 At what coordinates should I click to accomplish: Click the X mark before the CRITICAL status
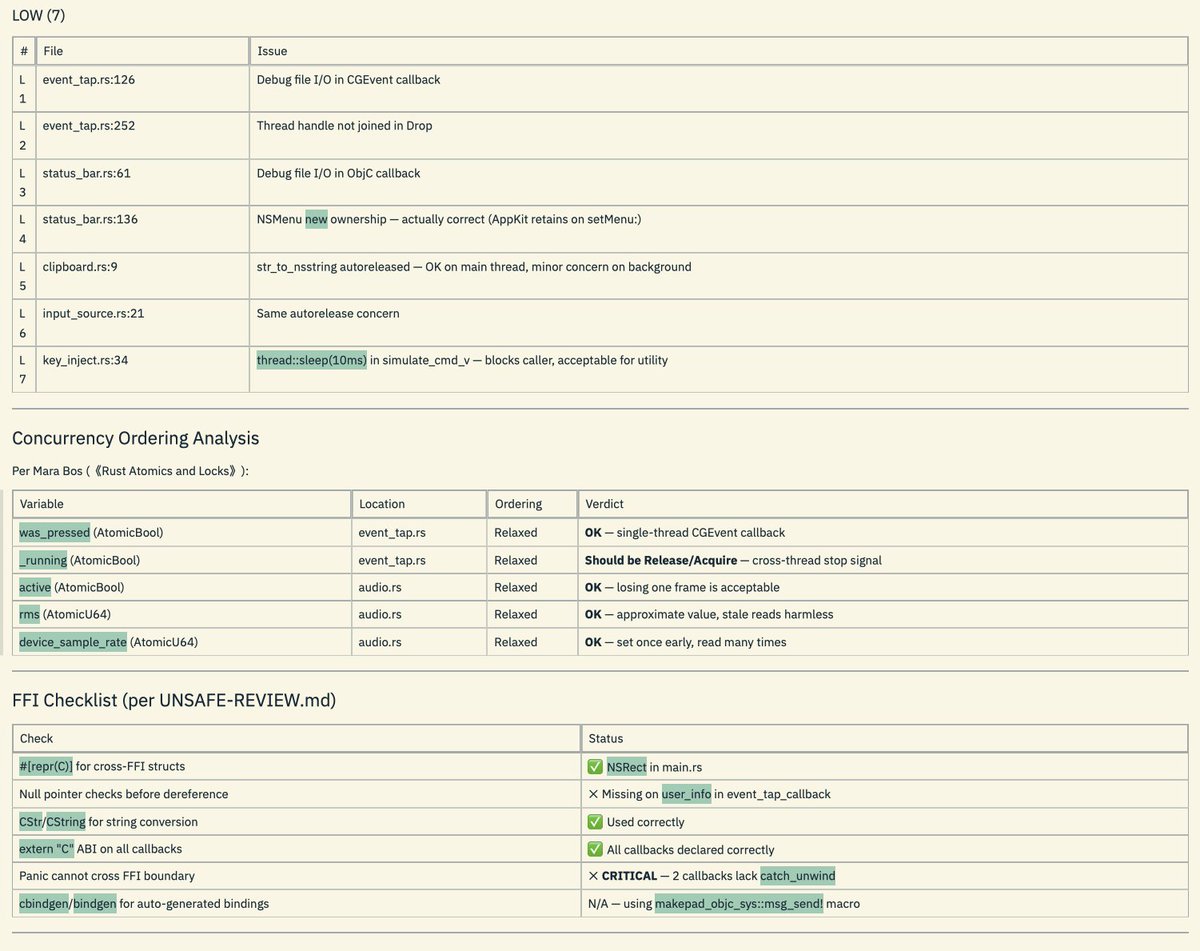[x=593, y=876]
